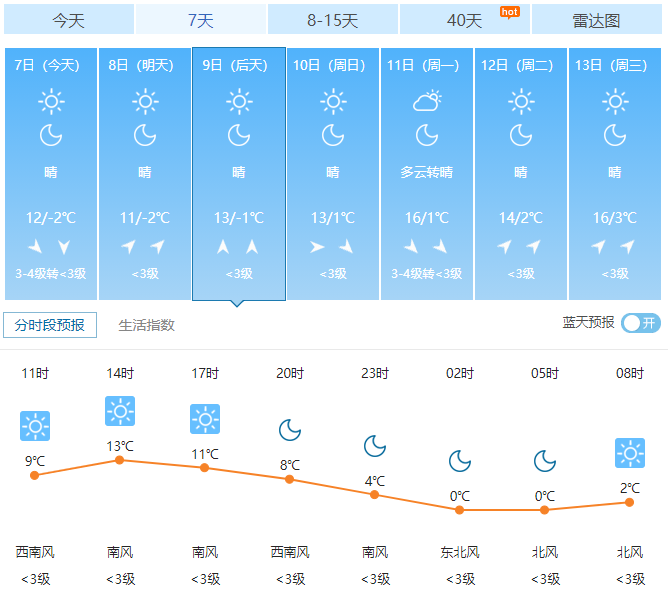This screenshot has height=602, width=668.
Task: Click the moon icon for 8日 明天
Action: (x=145, y=135)
